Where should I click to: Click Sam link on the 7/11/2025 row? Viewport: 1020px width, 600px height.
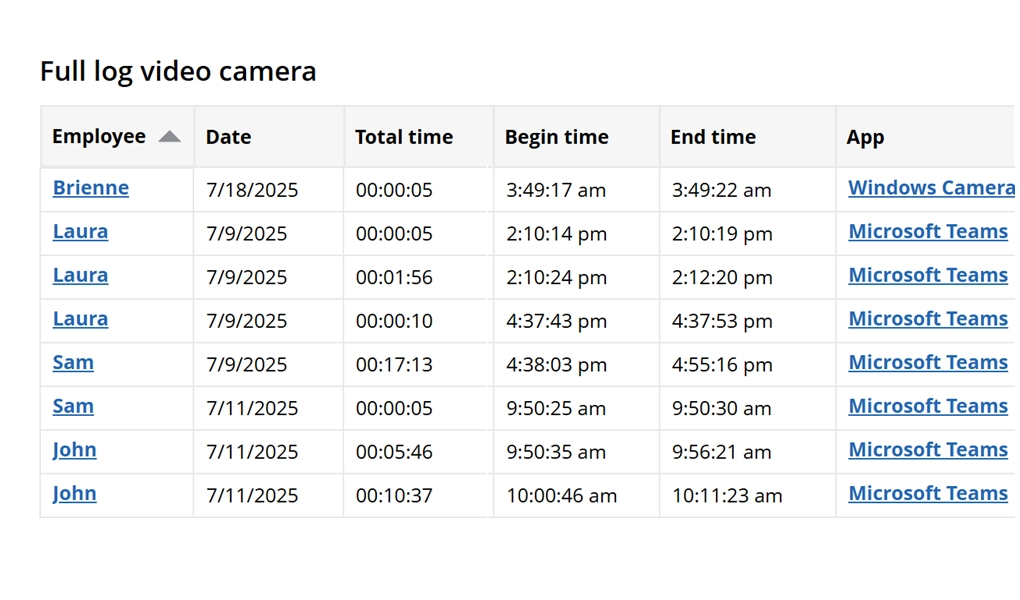[x=73, y=406]
